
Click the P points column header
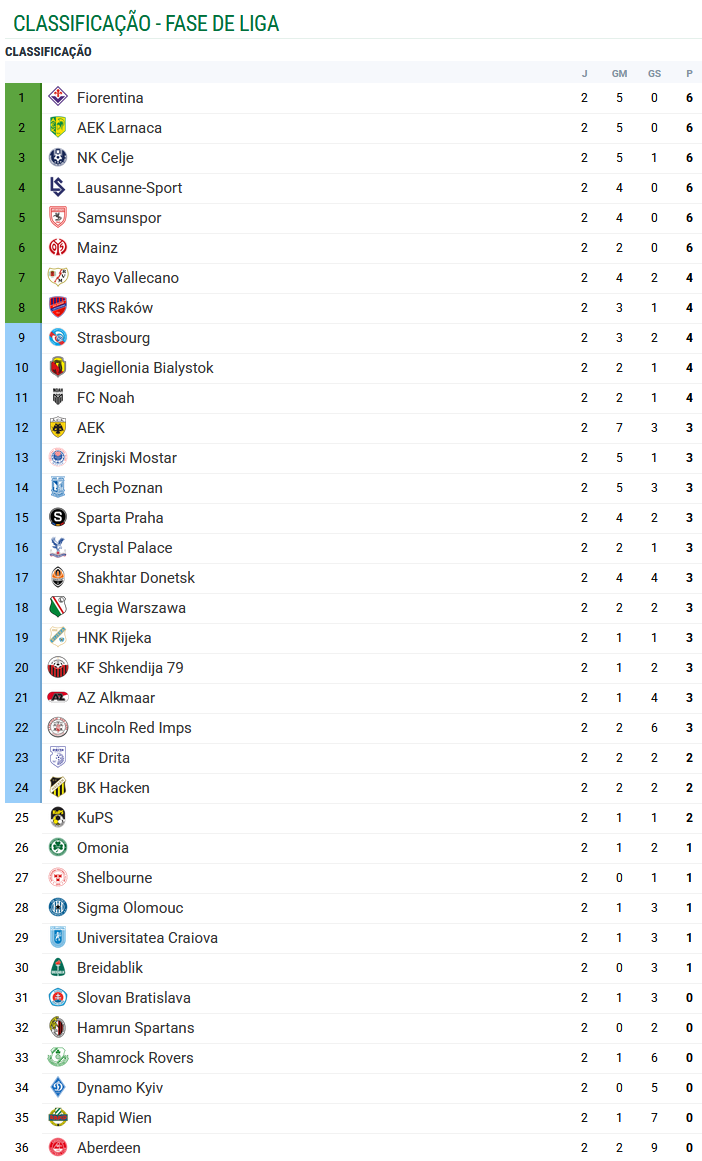[689, 73]
